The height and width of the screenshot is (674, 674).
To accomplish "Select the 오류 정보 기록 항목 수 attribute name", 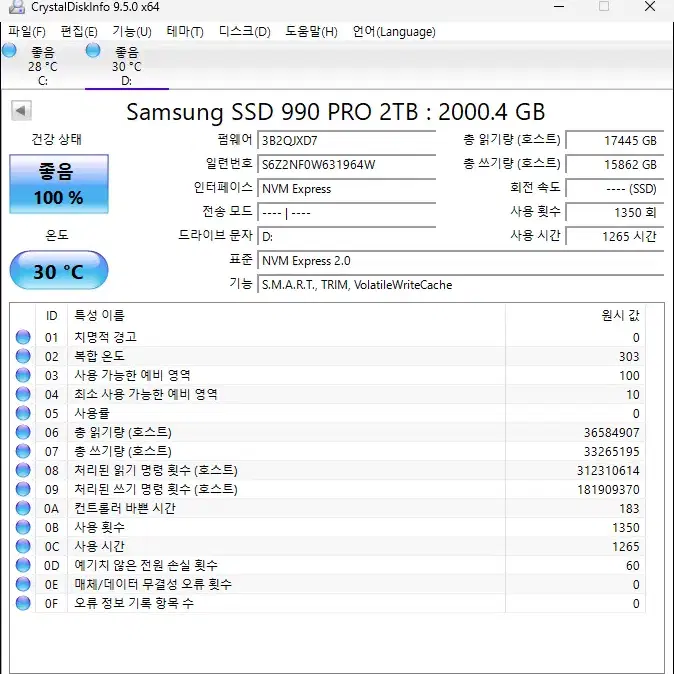I will (x=134, y=603).
